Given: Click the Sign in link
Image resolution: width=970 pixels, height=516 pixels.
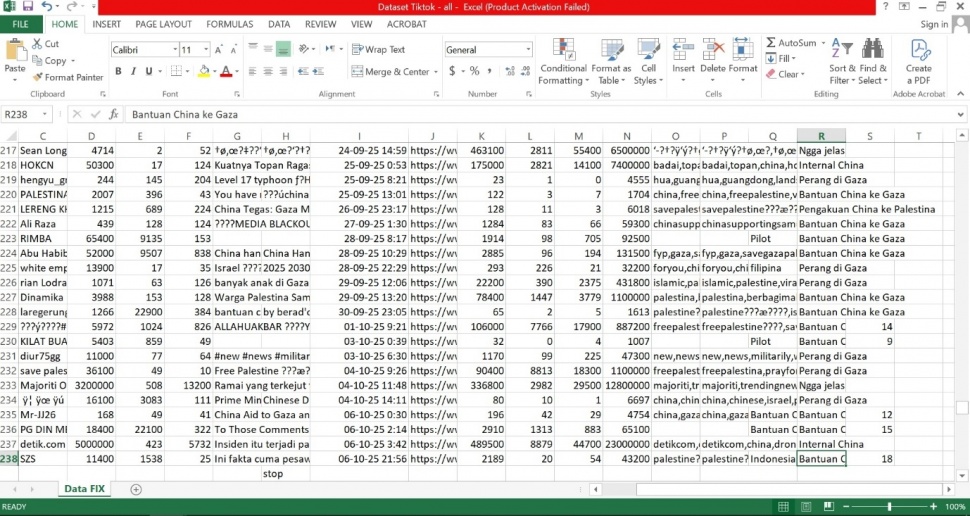Looking at the screenshot, I should [x=934, y=24].
